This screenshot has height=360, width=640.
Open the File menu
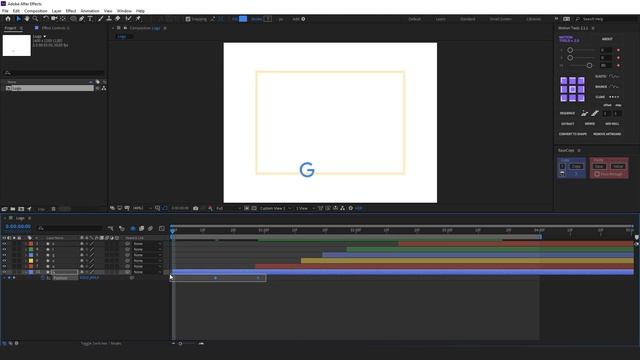point(5,11)
